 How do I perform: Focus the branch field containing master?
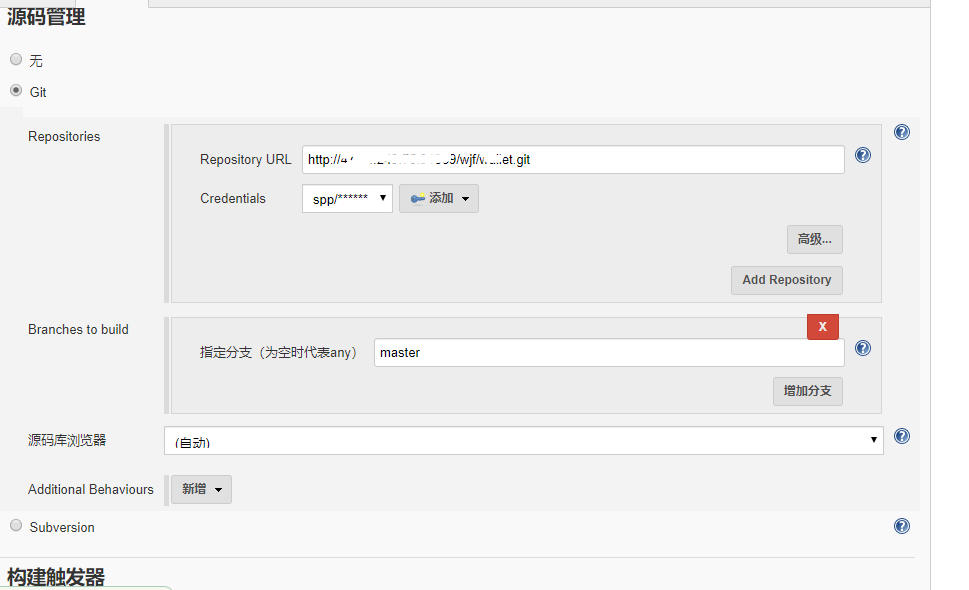click(x=609, y=353)
